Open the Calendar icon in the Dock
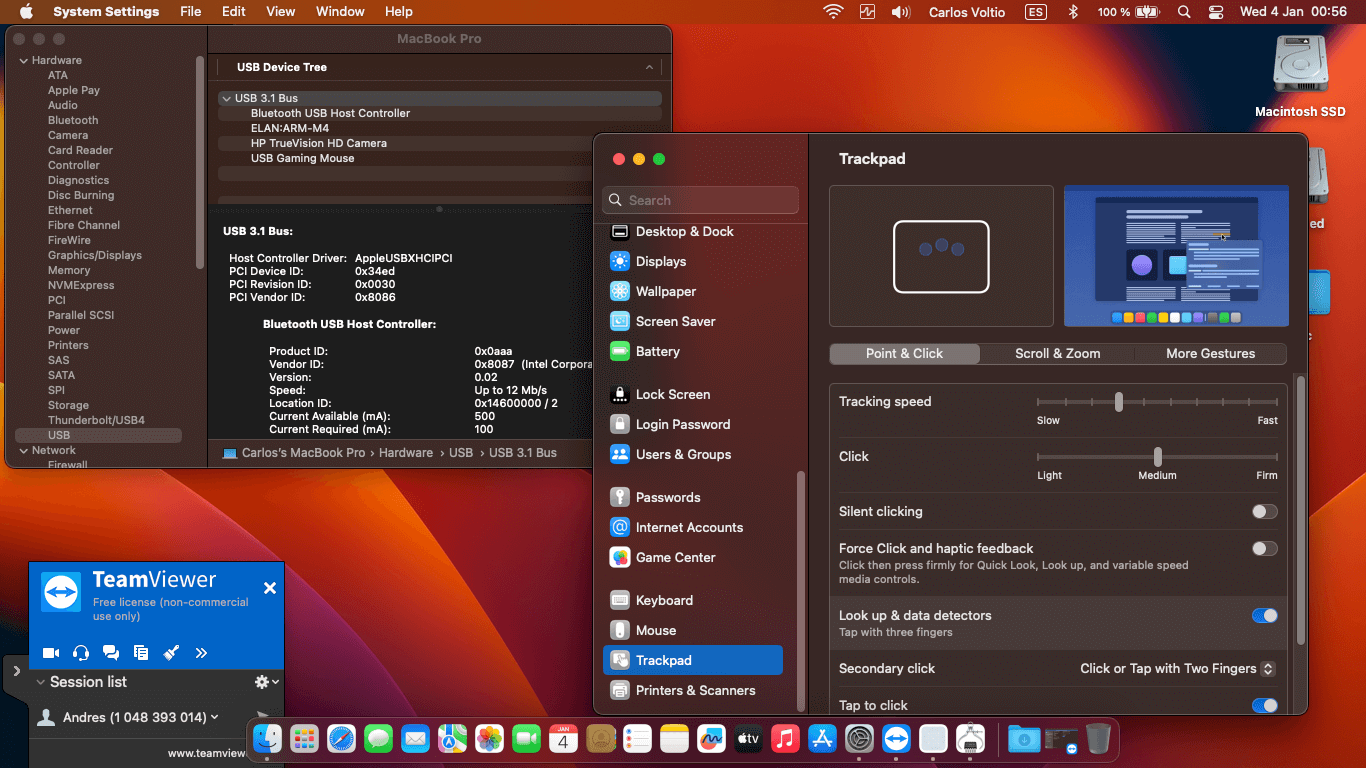This screenshot has width=1366, height=768. [x=563, y=739]
